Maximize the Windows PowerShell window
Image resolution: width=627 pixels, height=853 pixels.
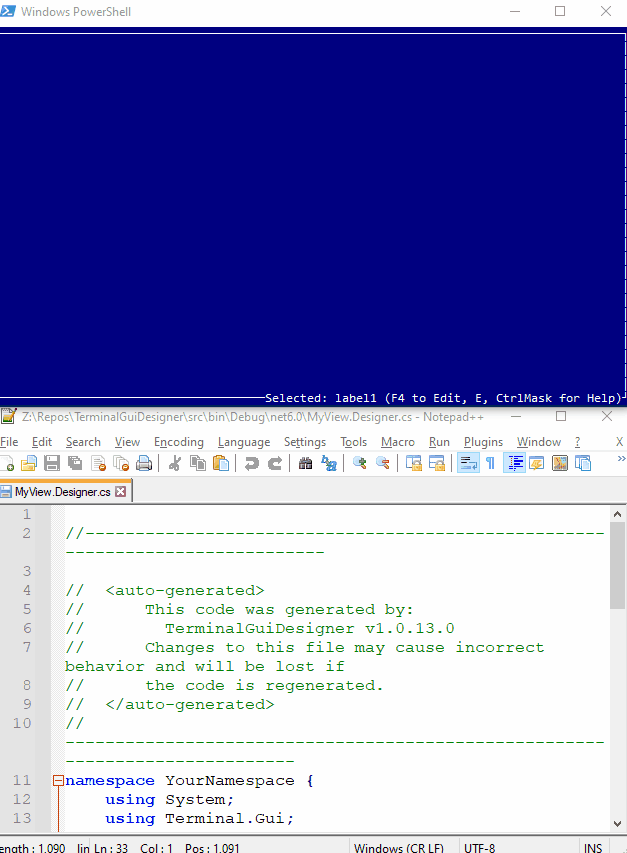560,11
